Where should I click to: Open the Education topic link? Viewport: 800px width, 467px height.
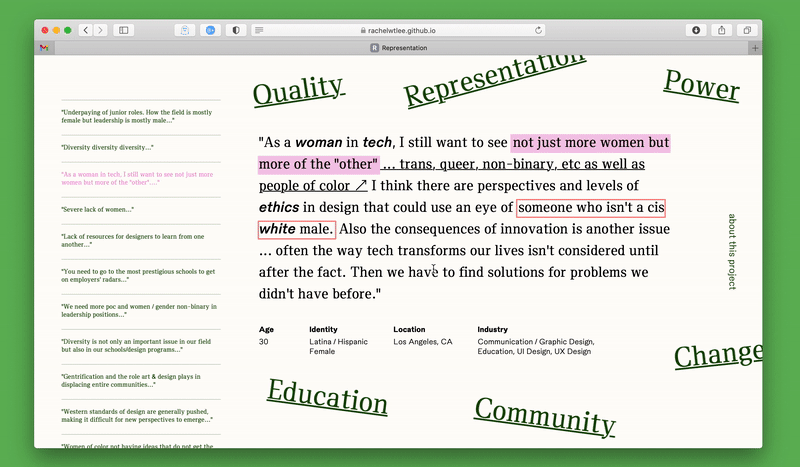[x=327, y=396]
